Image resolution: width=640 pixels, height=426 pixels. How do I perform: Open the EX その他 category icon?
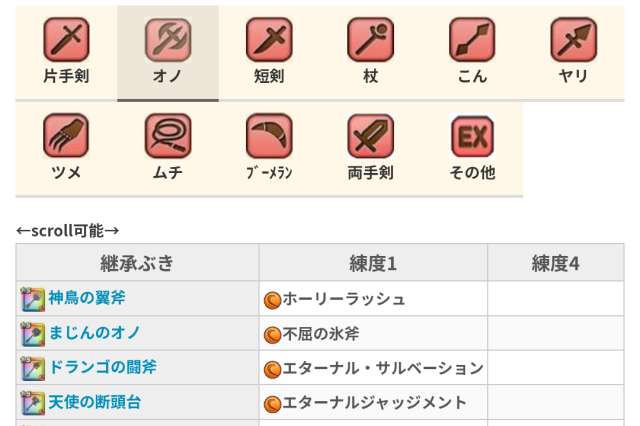472,135
